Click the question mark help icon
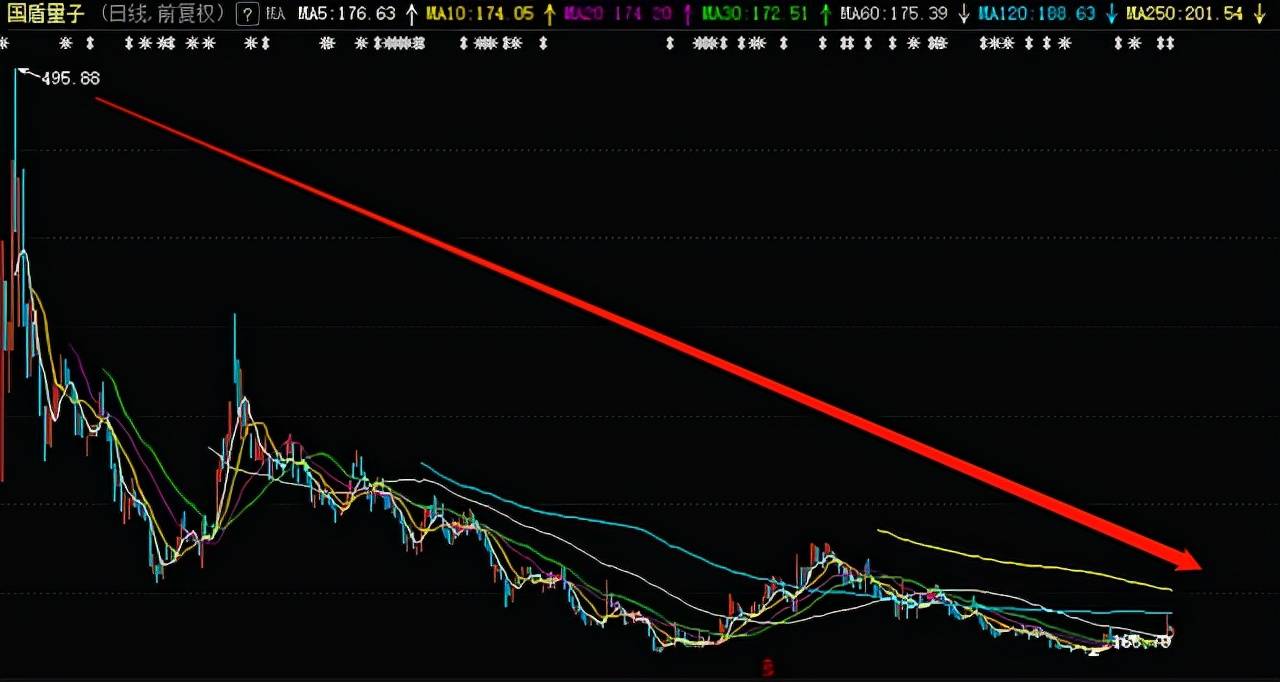 point(246,15)
